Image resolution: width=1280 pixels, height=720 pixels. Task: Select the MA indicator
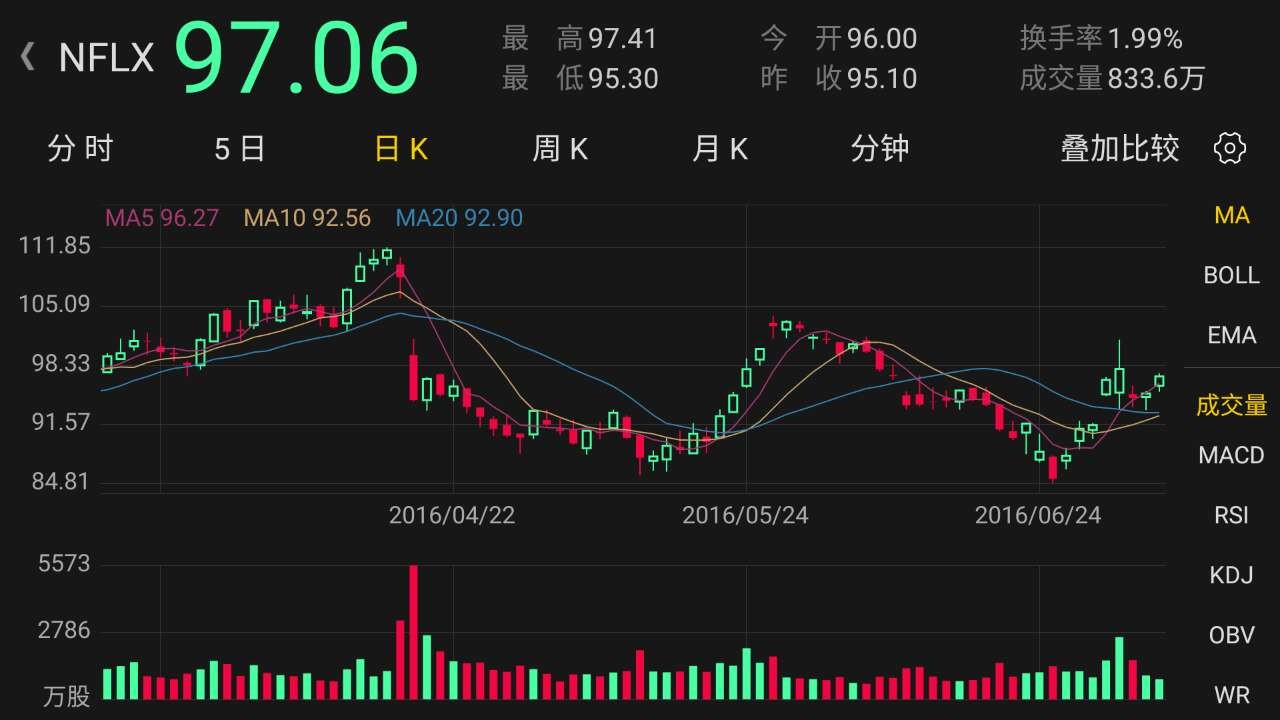[1231, 215]
